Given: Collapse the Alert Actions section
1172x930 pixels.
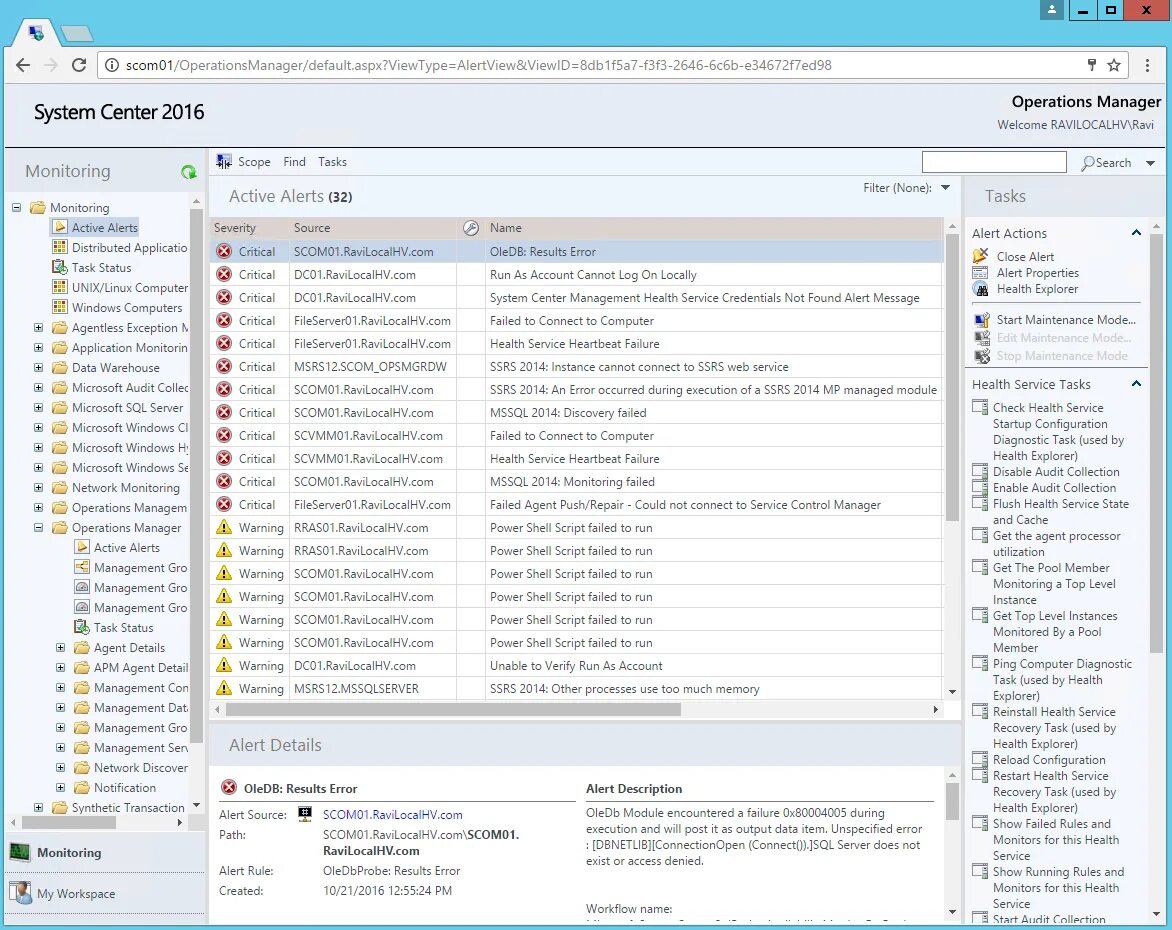Looking at the screenshot, I should coord(1136,232).
